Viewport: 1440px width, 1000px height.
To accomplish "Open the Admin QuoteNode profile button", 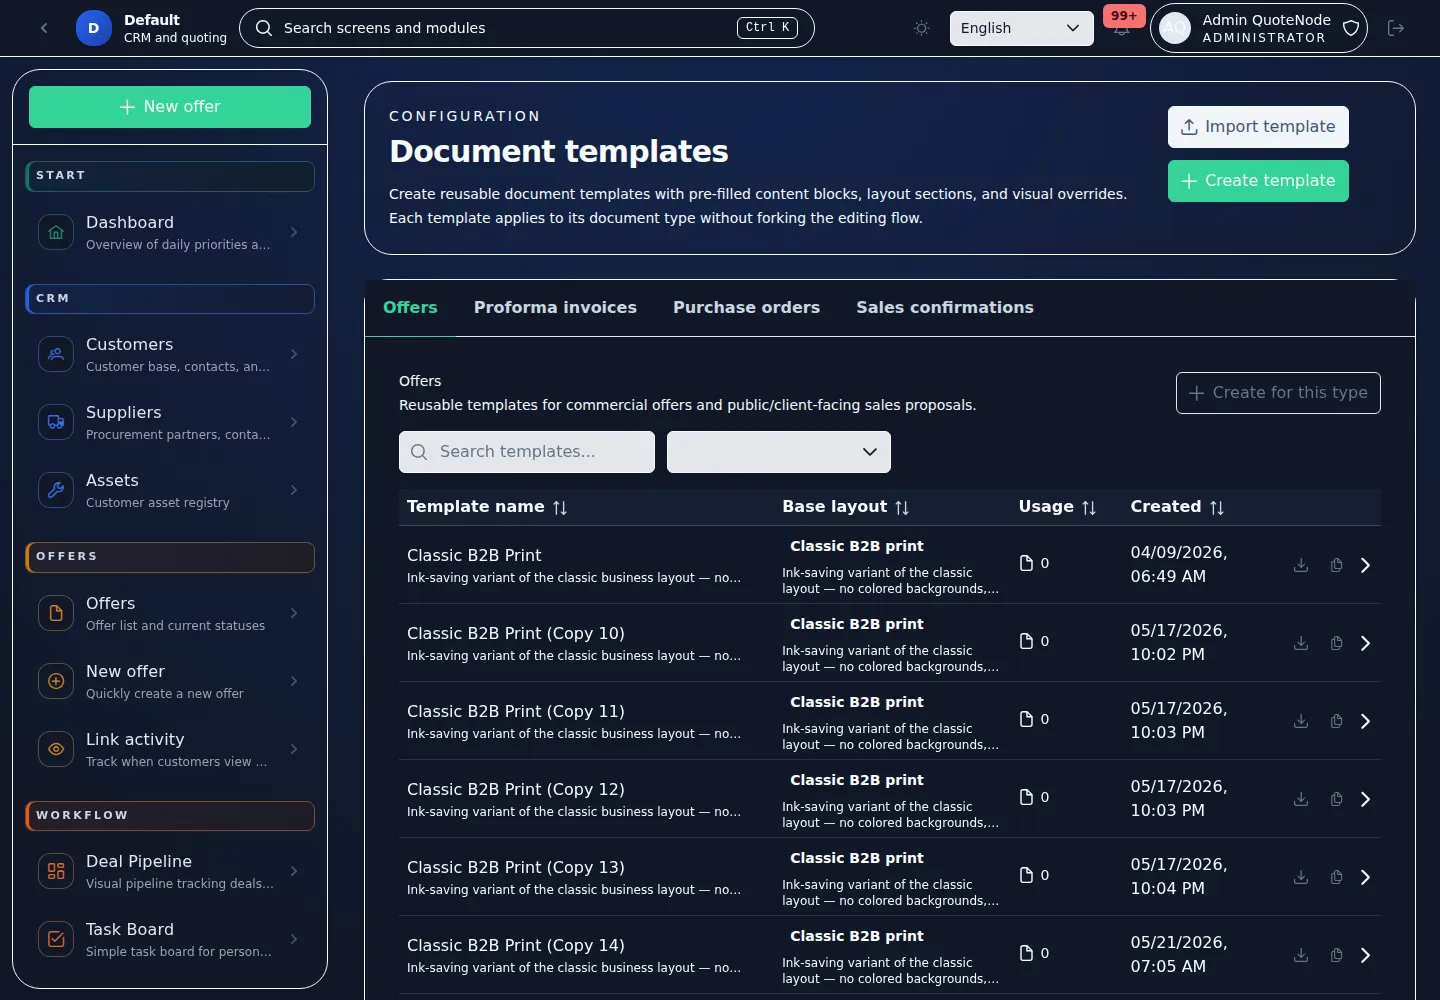I will (x=1258, y=28).
